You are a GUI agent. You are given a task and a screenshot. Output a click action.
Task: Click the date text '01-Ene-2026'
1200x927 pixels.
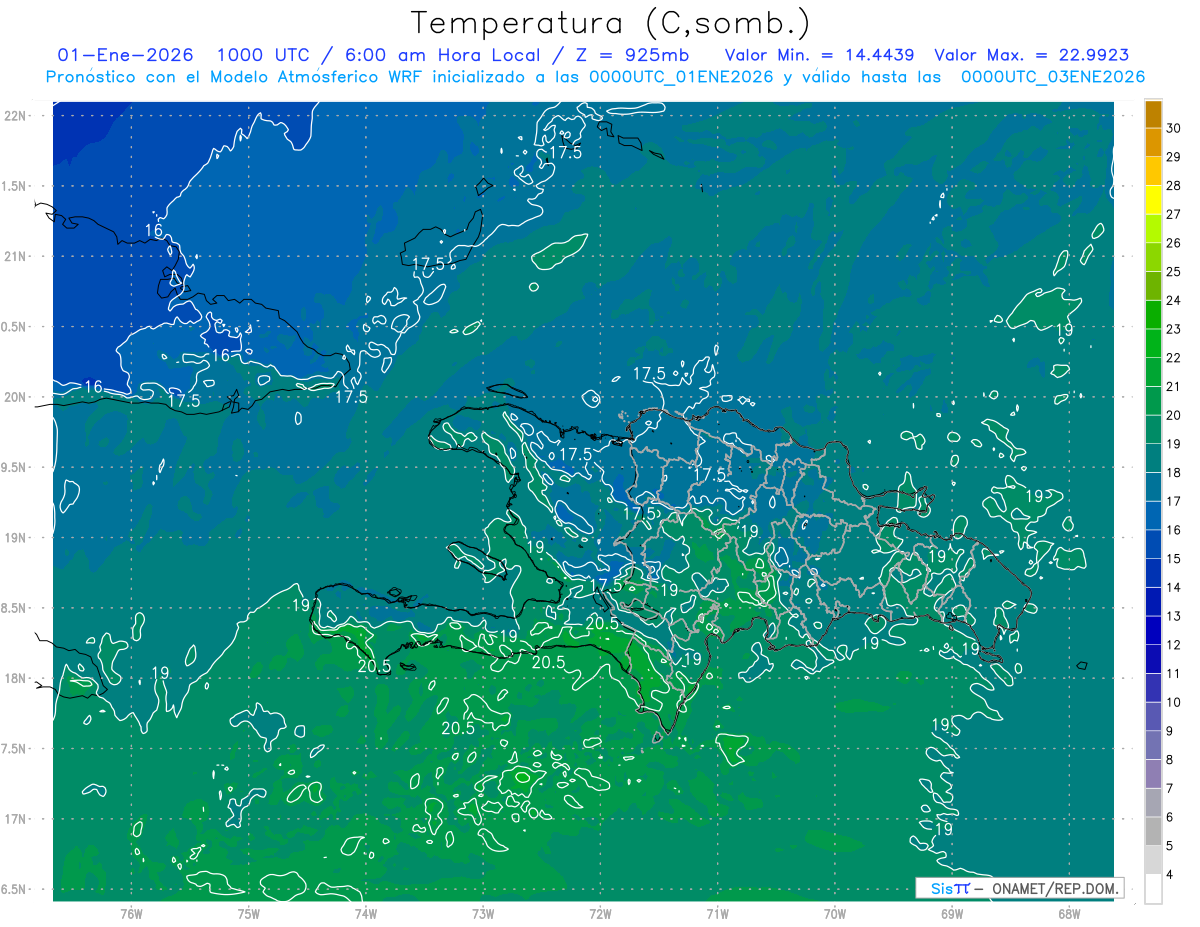(125, 56)
